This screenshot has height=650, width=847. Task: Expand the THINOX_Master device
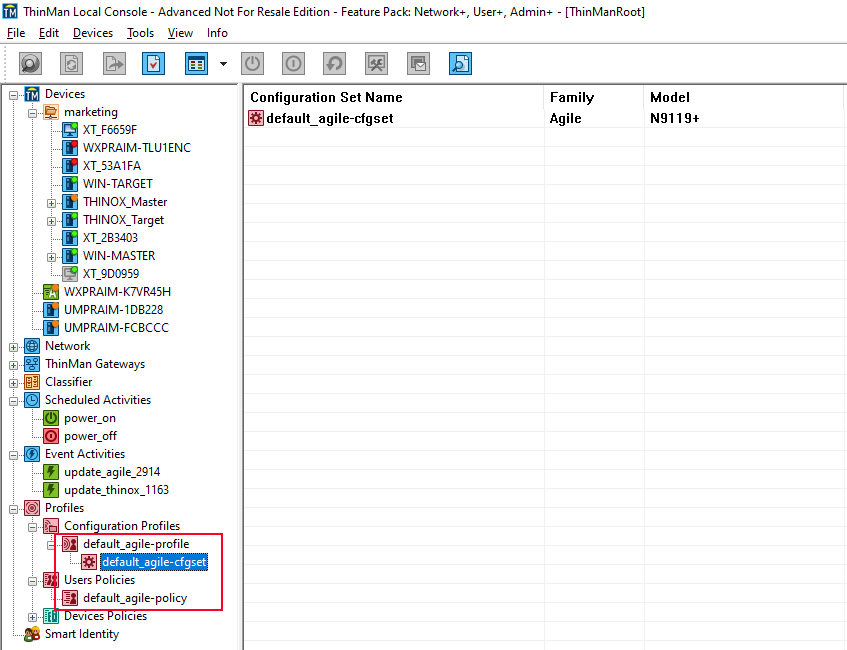point(51,203)
